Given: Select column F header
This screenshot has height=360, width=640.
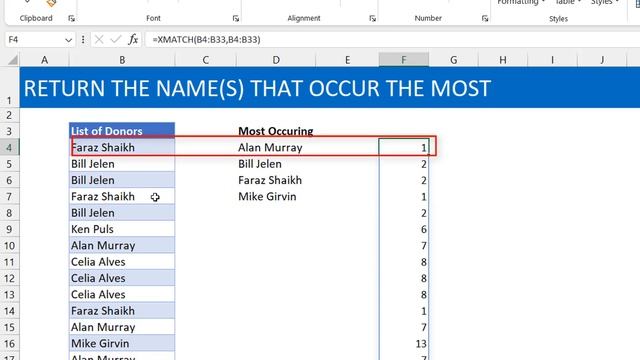Looking at the screenshot, I should 404,60.
